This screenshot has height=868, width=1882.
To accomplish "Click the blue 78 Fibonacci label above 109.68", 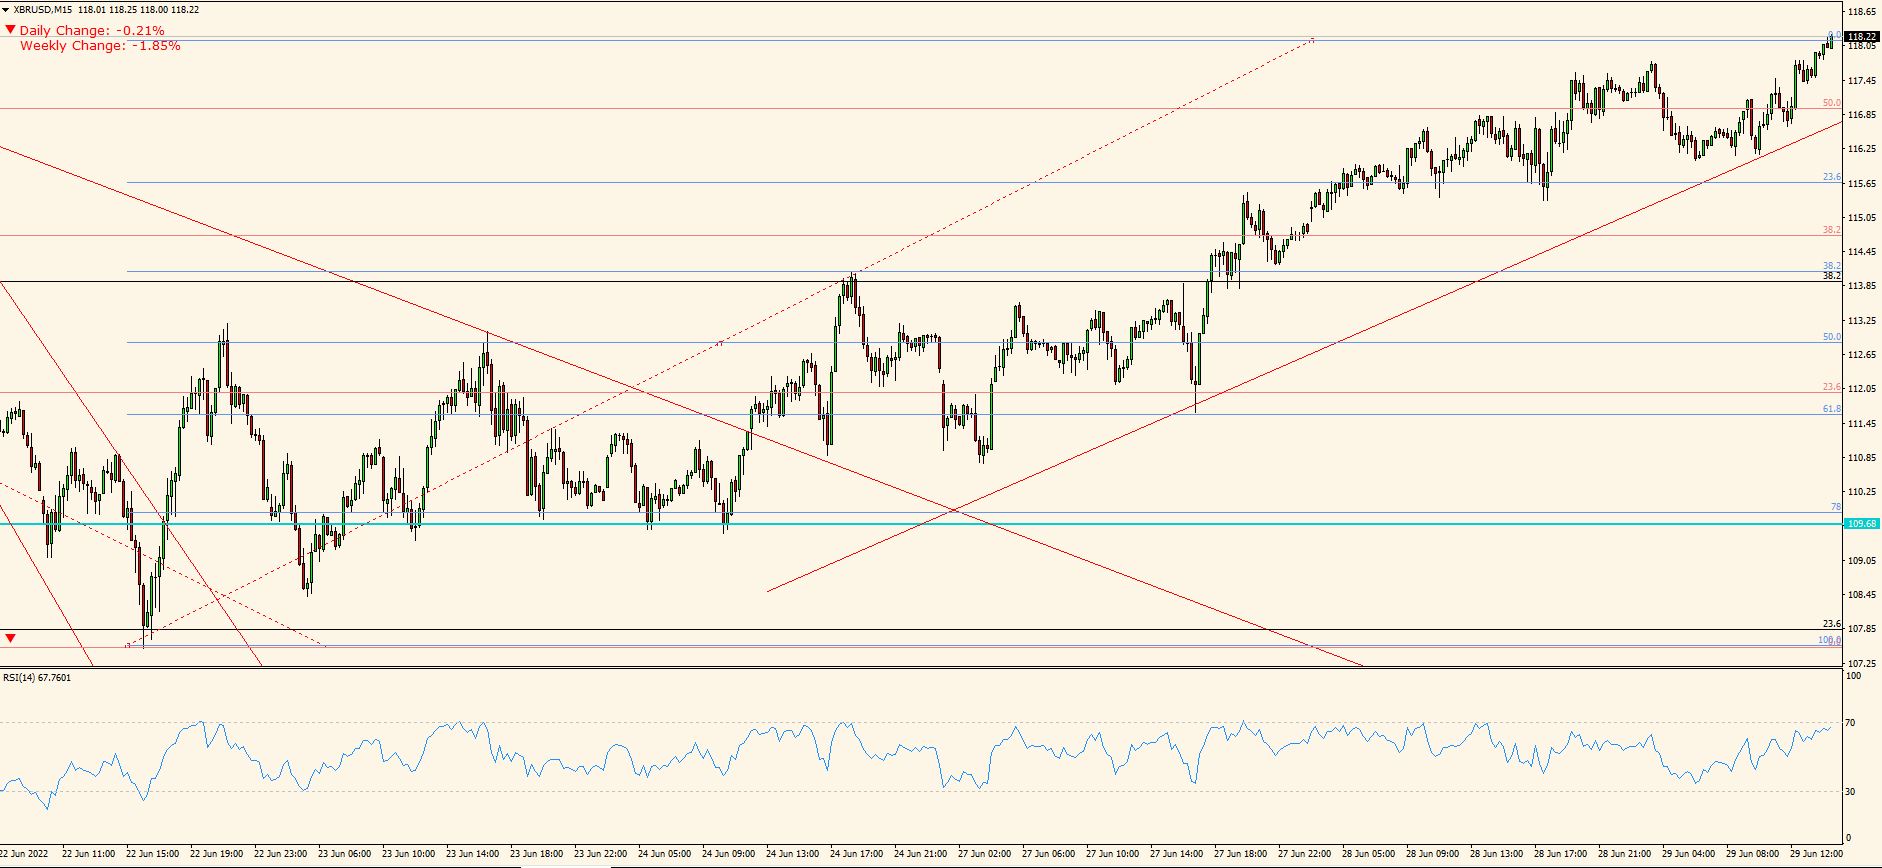I will click(1836, 508).
